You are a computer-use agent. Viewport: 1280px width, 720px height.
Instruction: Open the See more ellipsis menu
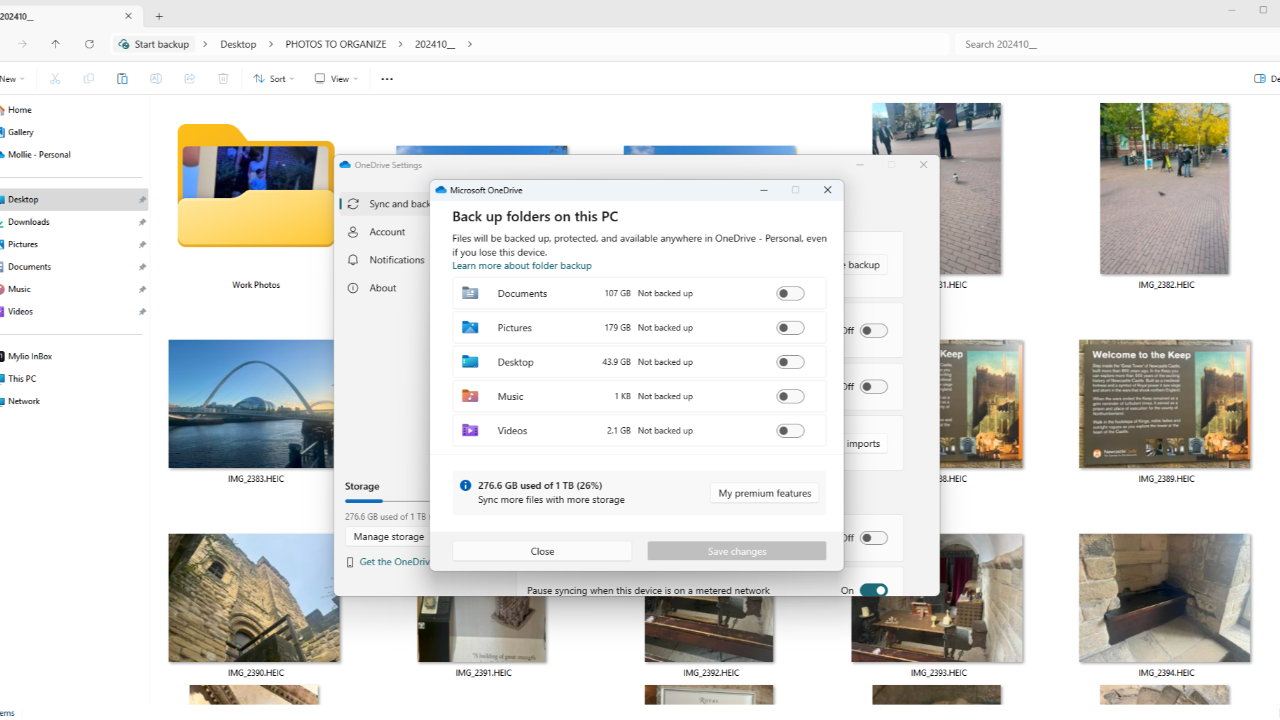click(387, 79)
